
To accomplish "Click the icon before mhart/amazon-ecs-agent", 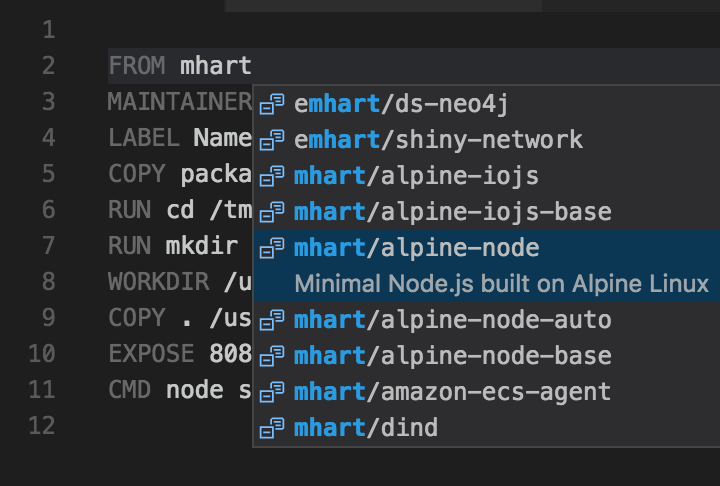I will [x=272, y=392].
